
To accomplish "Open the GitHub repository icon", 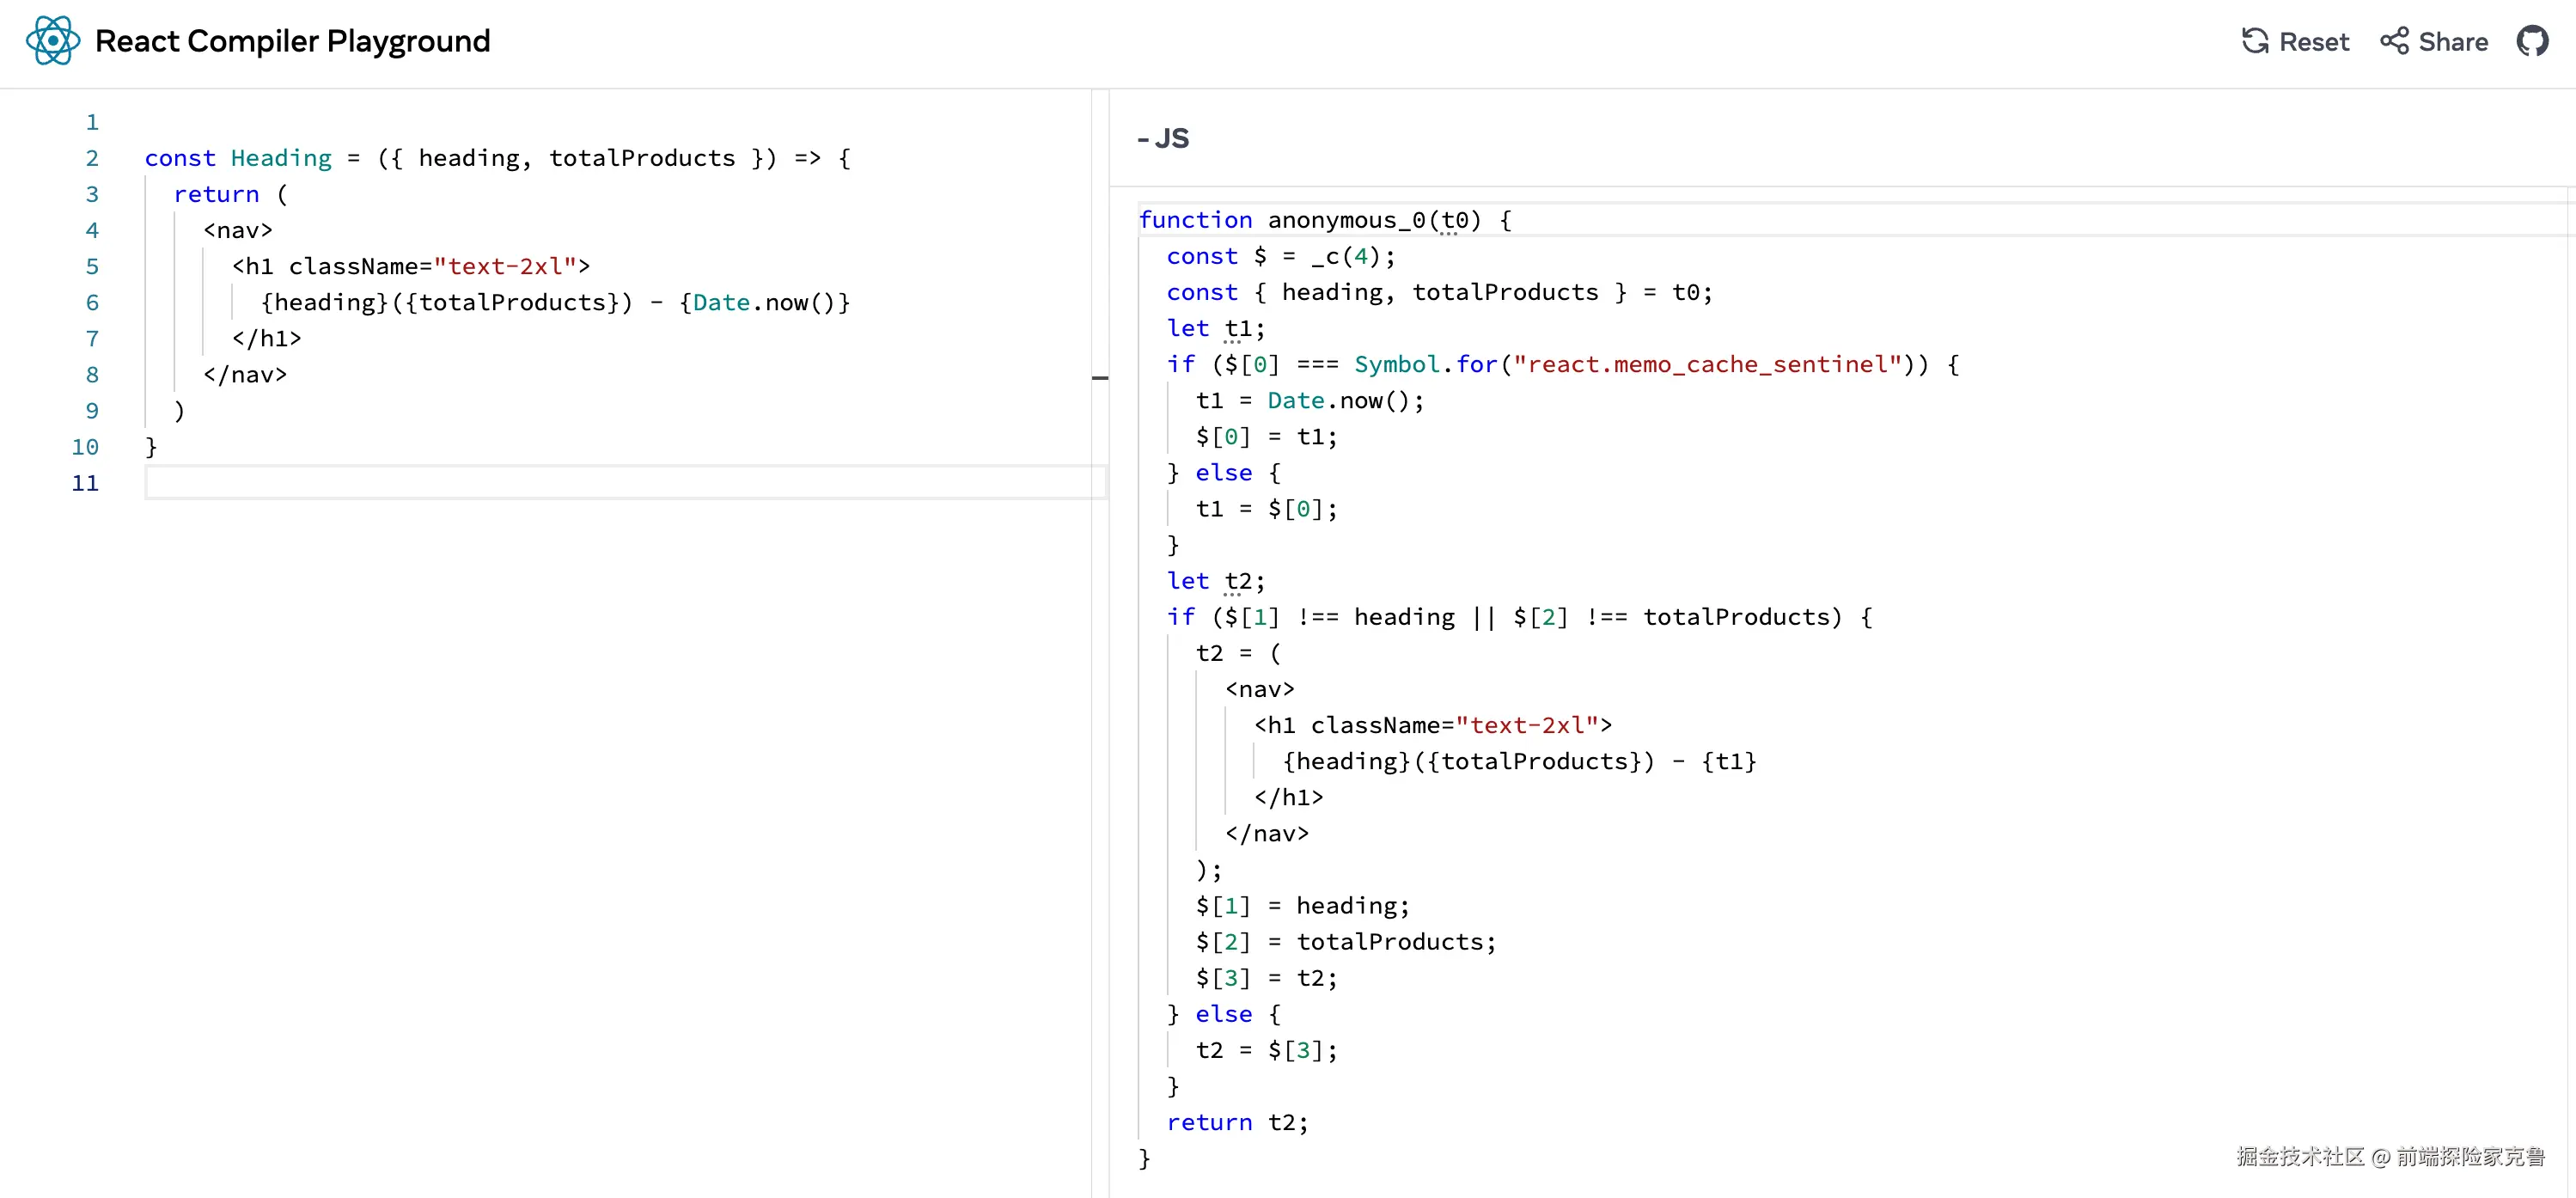I will 2532,41.
